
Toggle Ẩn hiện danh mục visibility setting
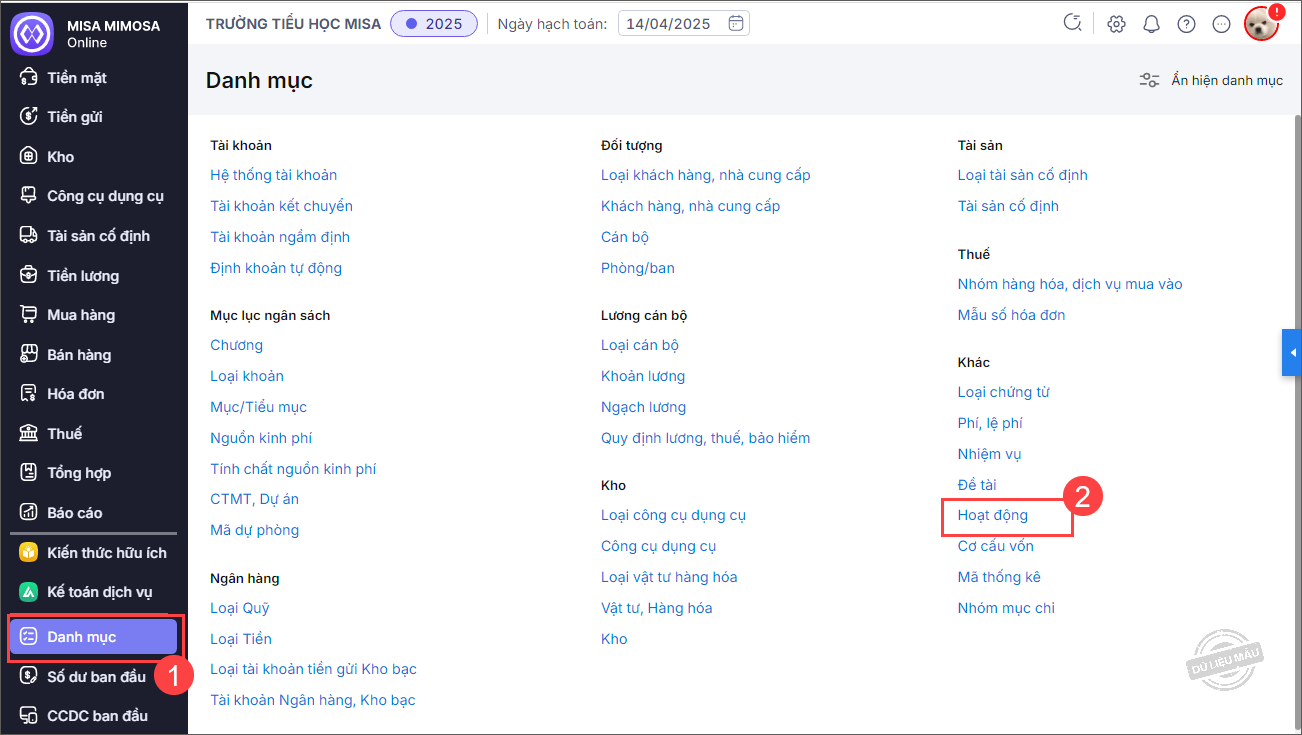(1211, 80)
